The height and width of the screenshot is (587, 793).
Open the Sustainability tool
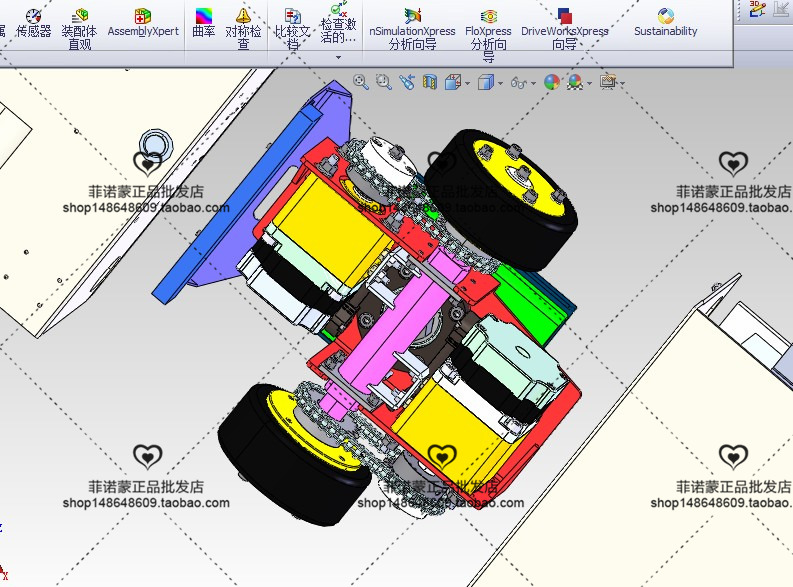666,23
